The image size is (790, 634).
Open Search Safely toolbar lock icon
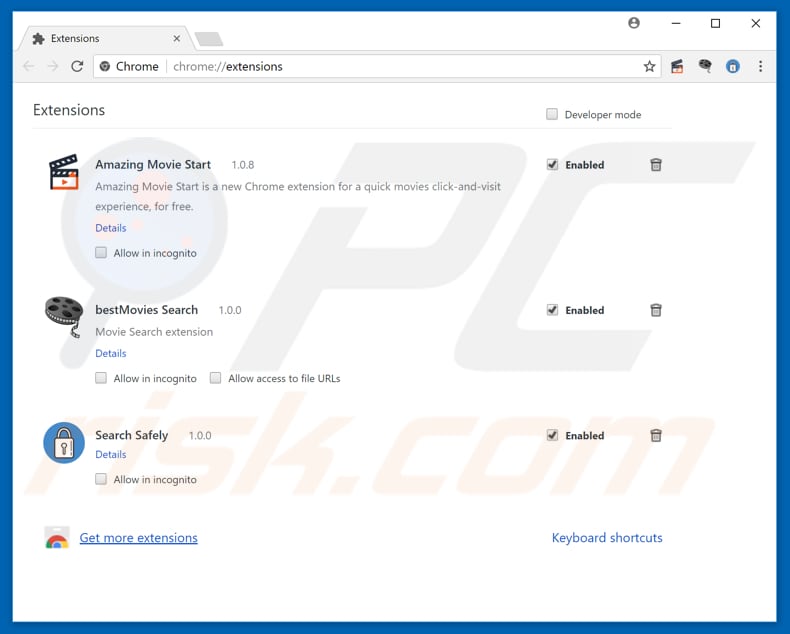733,67
